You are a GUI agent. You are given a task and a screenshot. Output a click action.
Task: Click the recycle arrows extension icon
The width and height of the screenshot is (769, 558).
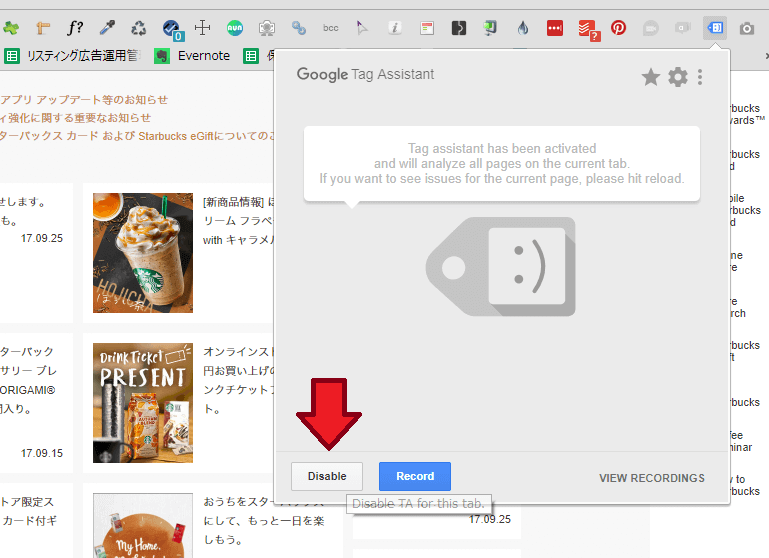[139, 28]
